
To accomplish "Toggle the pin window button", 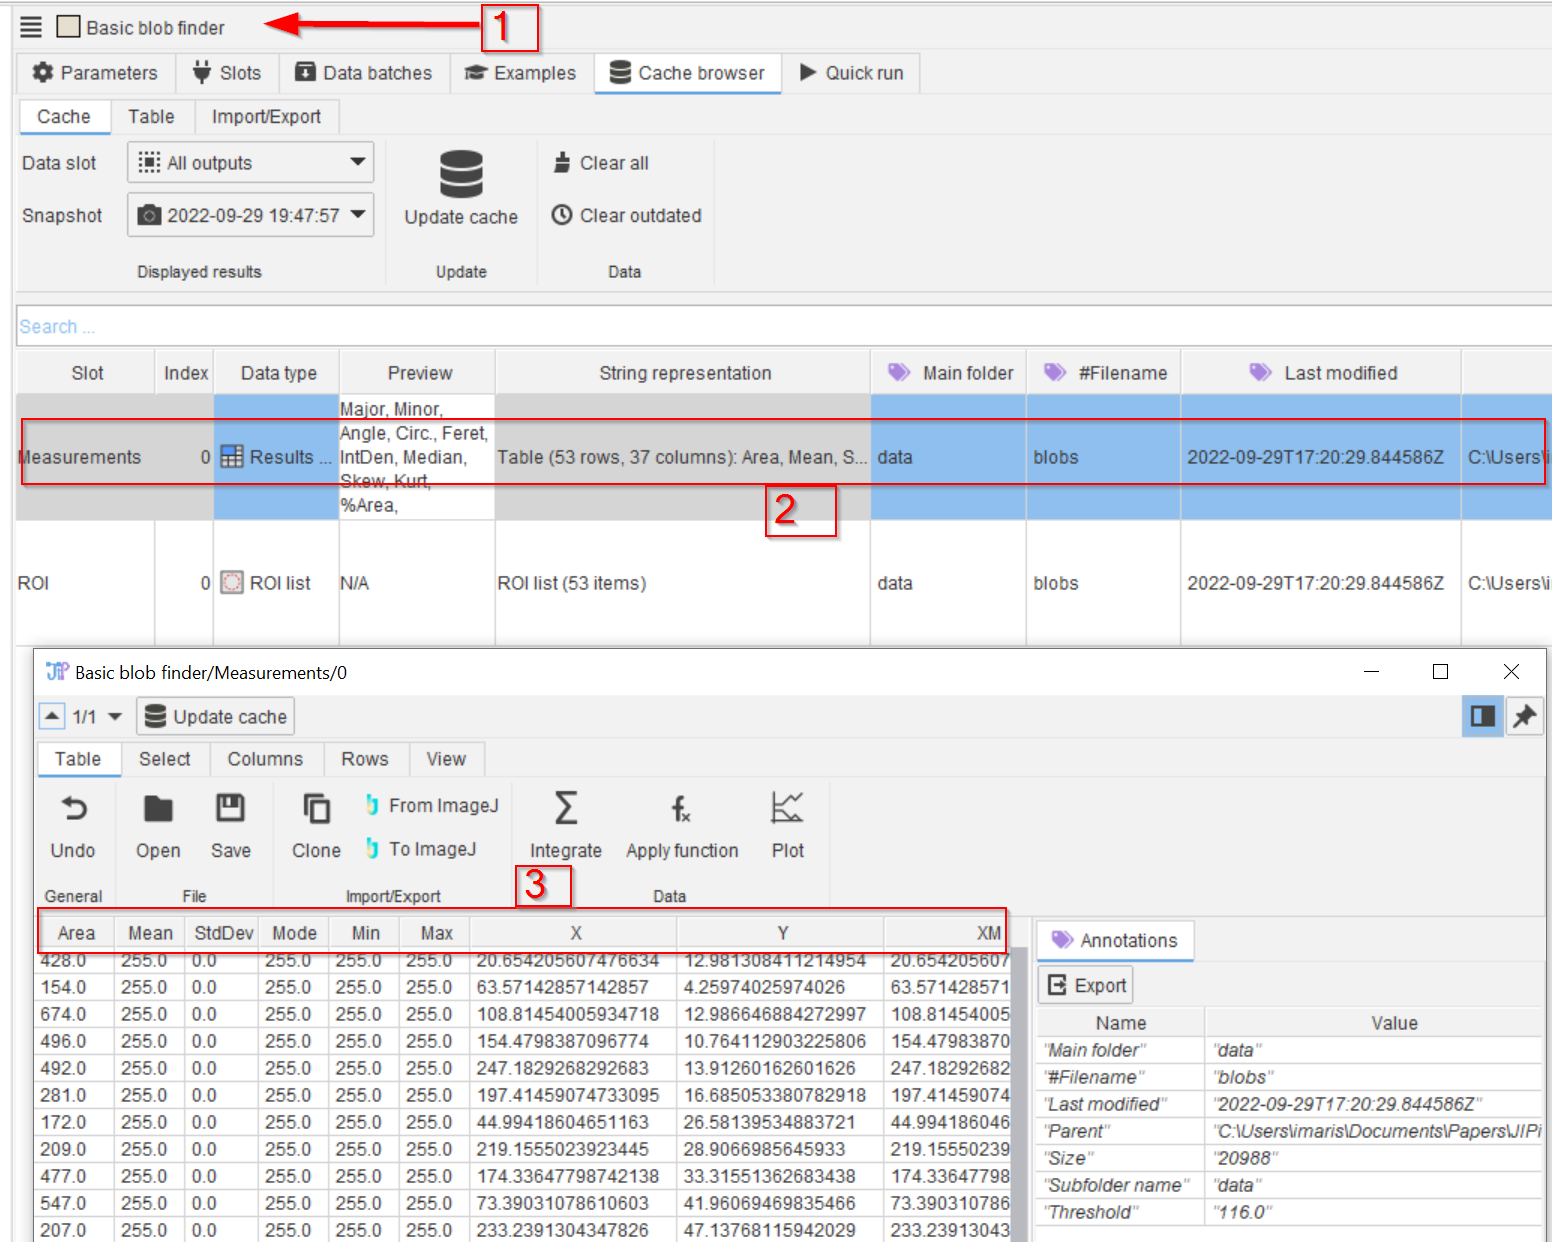I will [x=1524, y=716].
